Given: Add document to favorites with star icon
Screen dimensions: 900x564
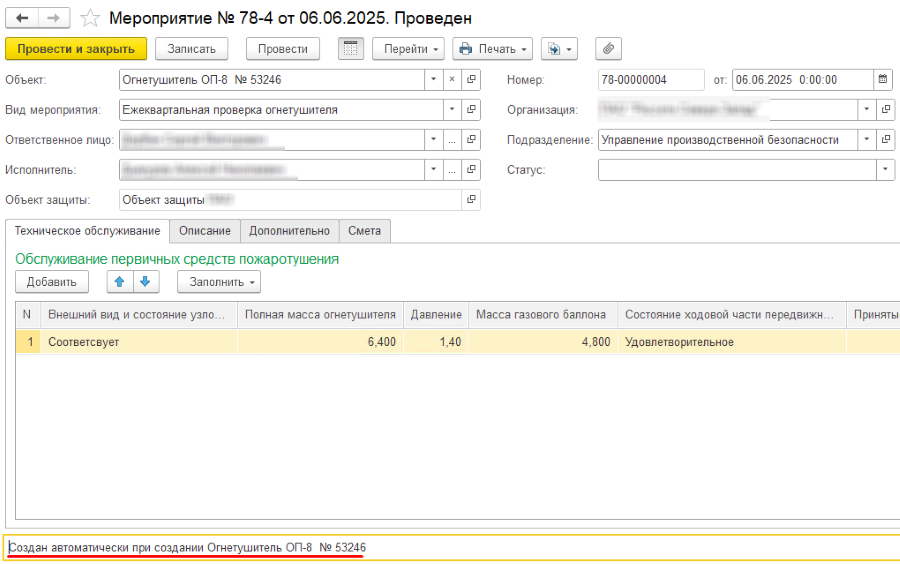Looking at the screenshot, I should tap(90, 18).
